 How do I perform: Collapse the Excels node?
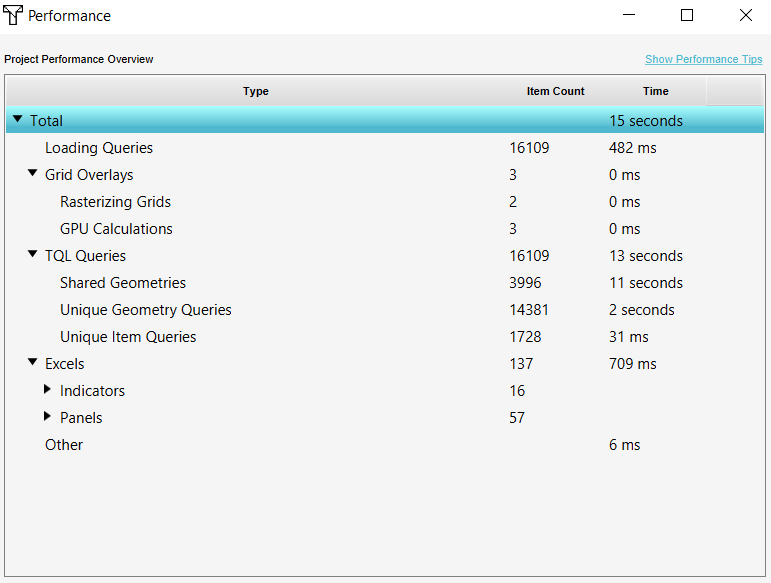pyautogui.click(x=33, y=363)
